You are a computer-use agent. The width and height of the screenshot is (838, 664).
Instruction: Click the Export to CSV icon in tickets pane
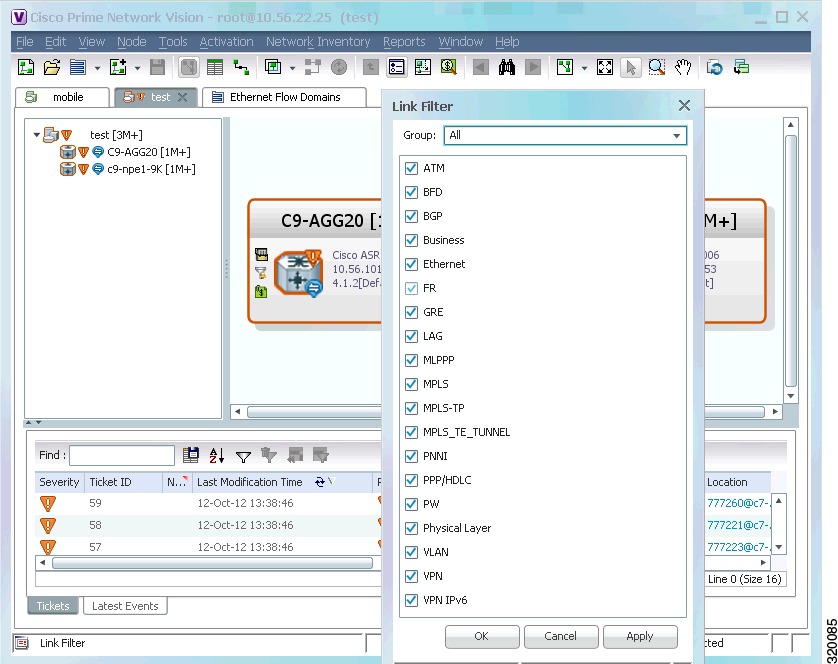click(191, 455)
